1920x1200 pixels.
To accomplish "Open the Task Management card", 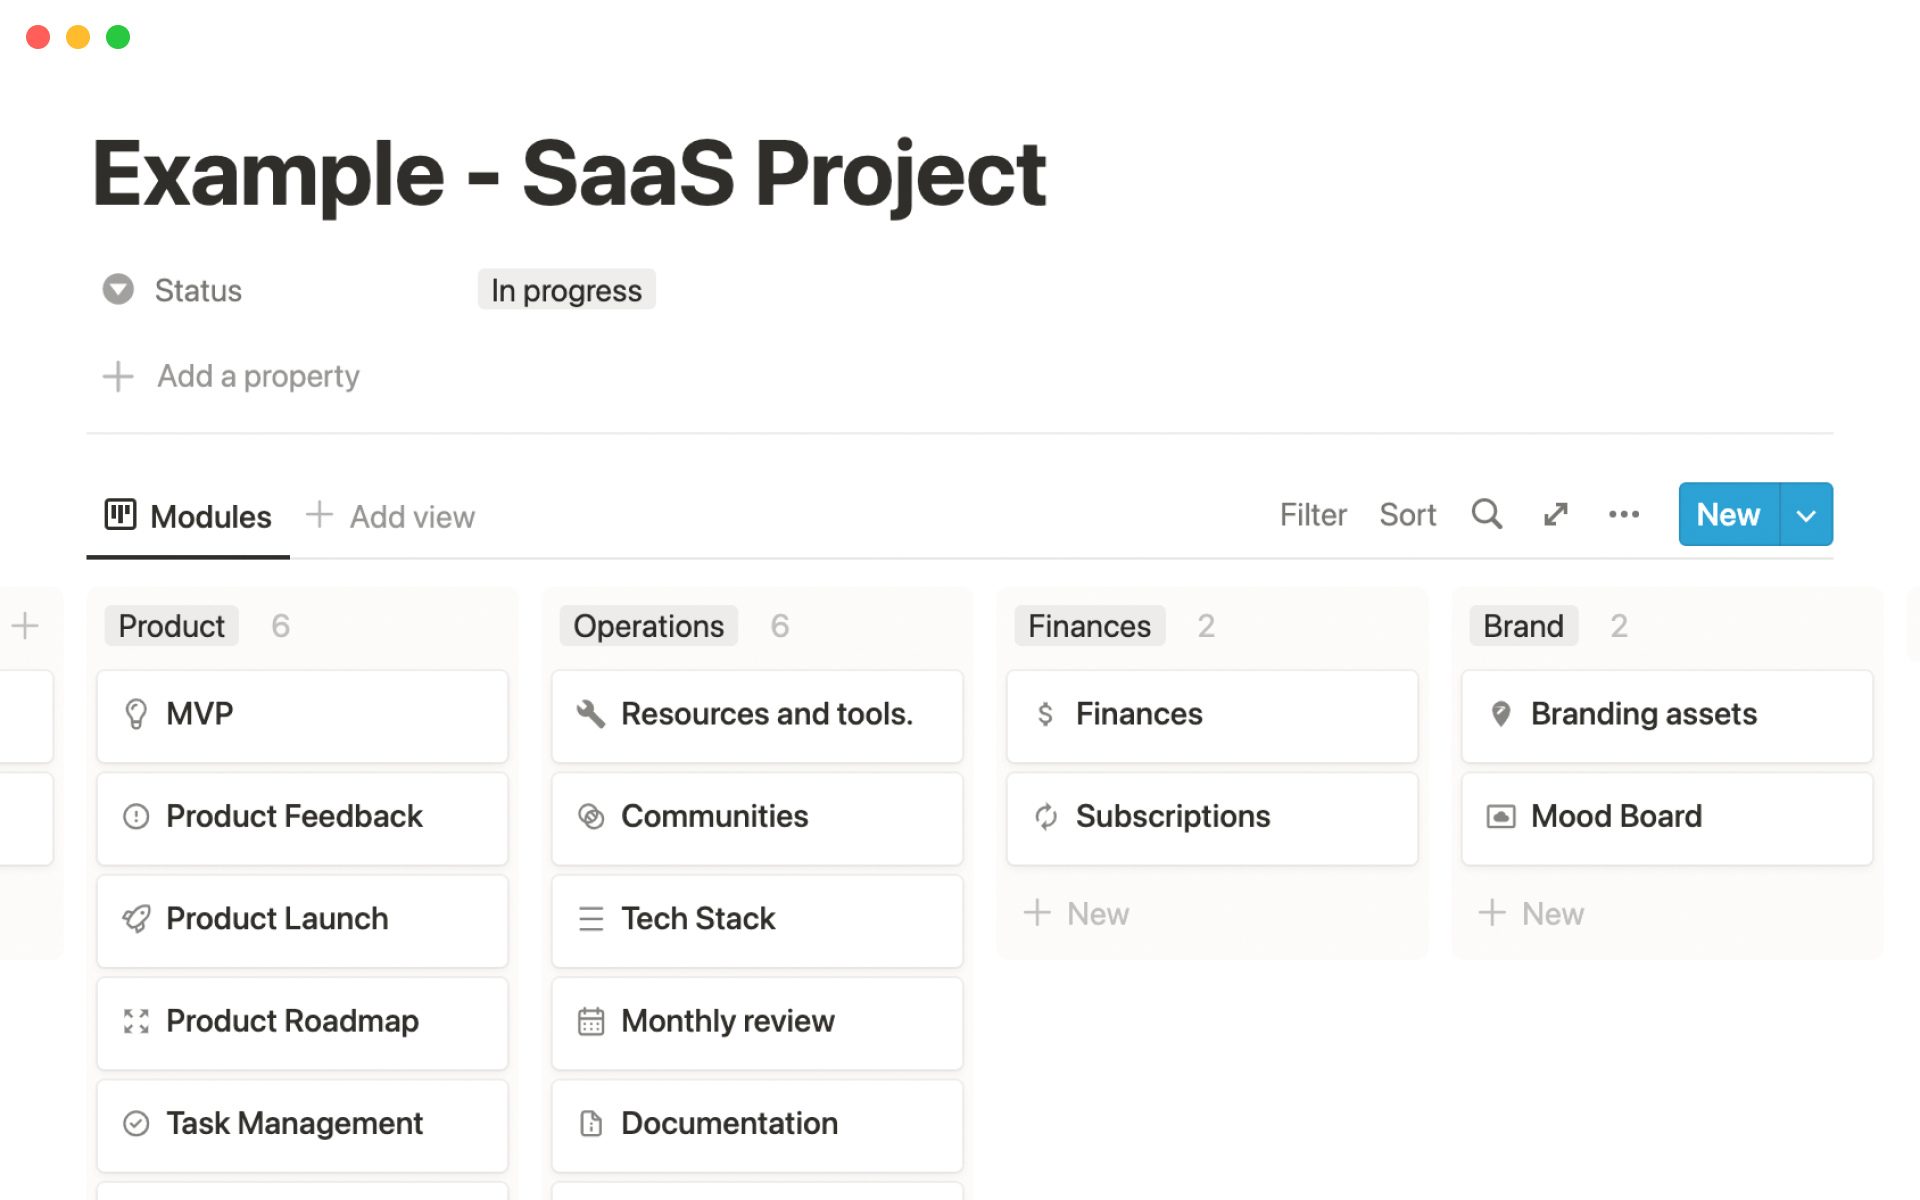I will click(294, 1123).
